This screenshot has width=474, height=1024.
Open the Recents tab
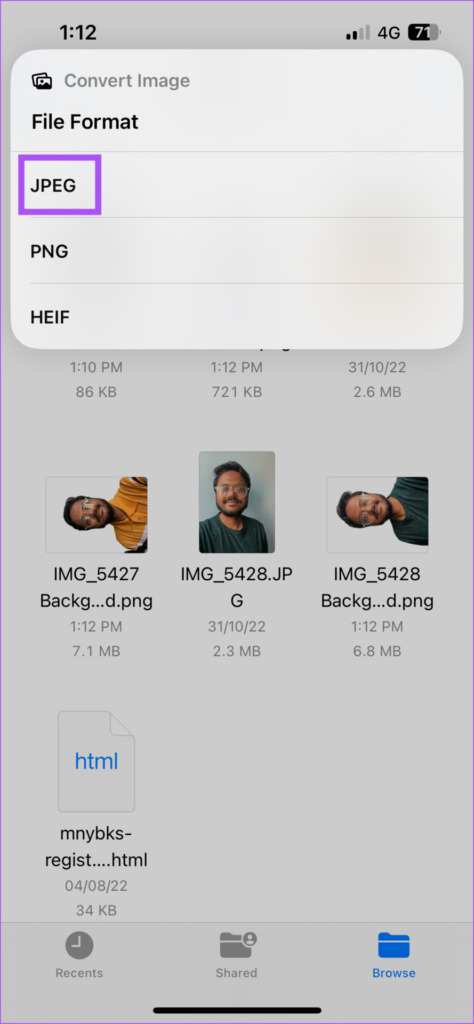pyautogui.click(x=79, y=955)
